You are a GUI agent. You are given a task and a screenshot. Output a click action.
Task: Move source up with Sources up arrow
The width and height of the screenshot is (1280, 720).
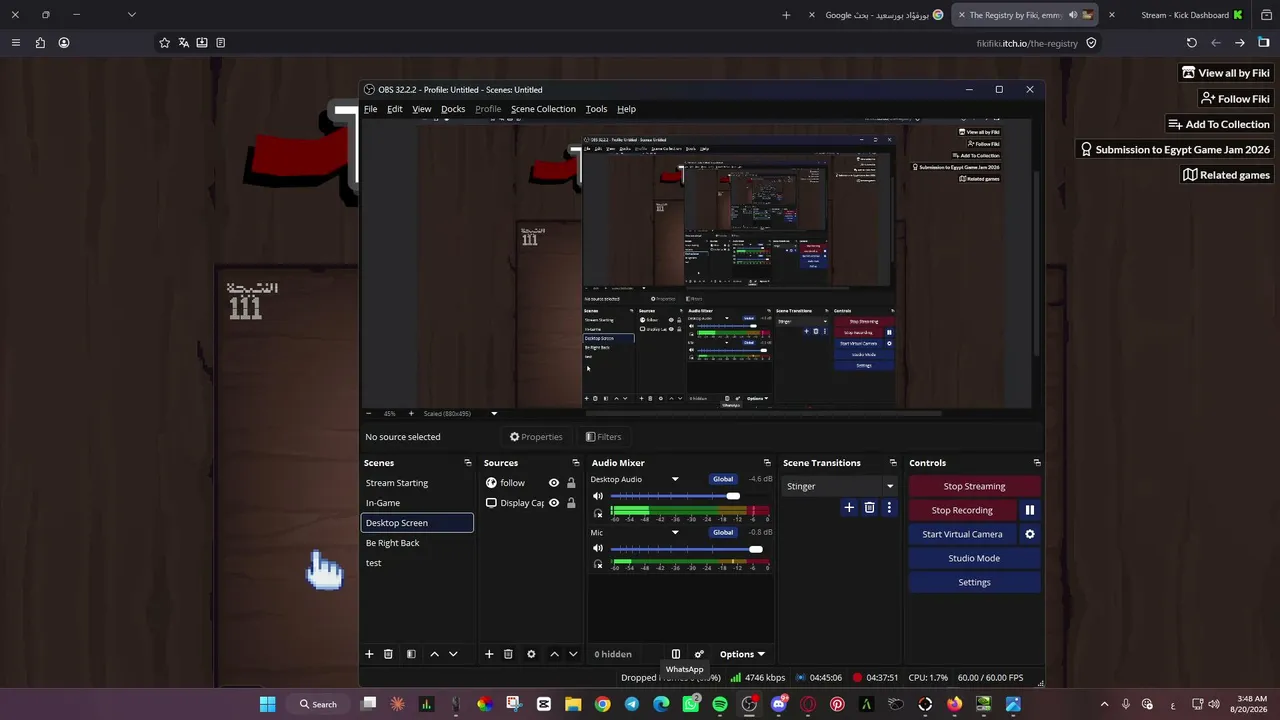(x=554, y=654)
